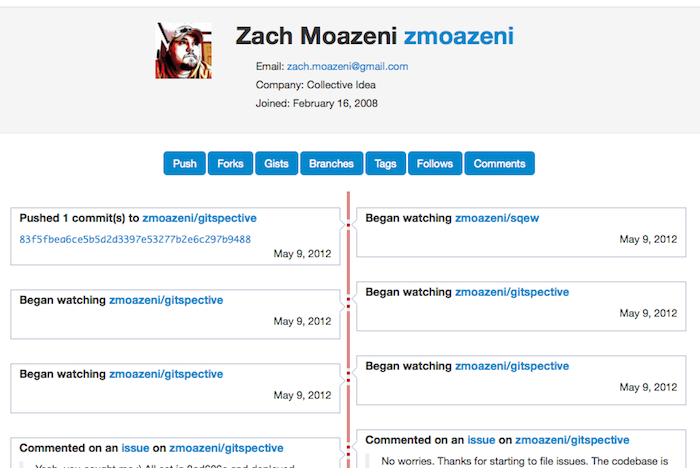The height and width of the screenshot is (468, 700).
Task: Select the Push filter button
Action: [184, 164]
